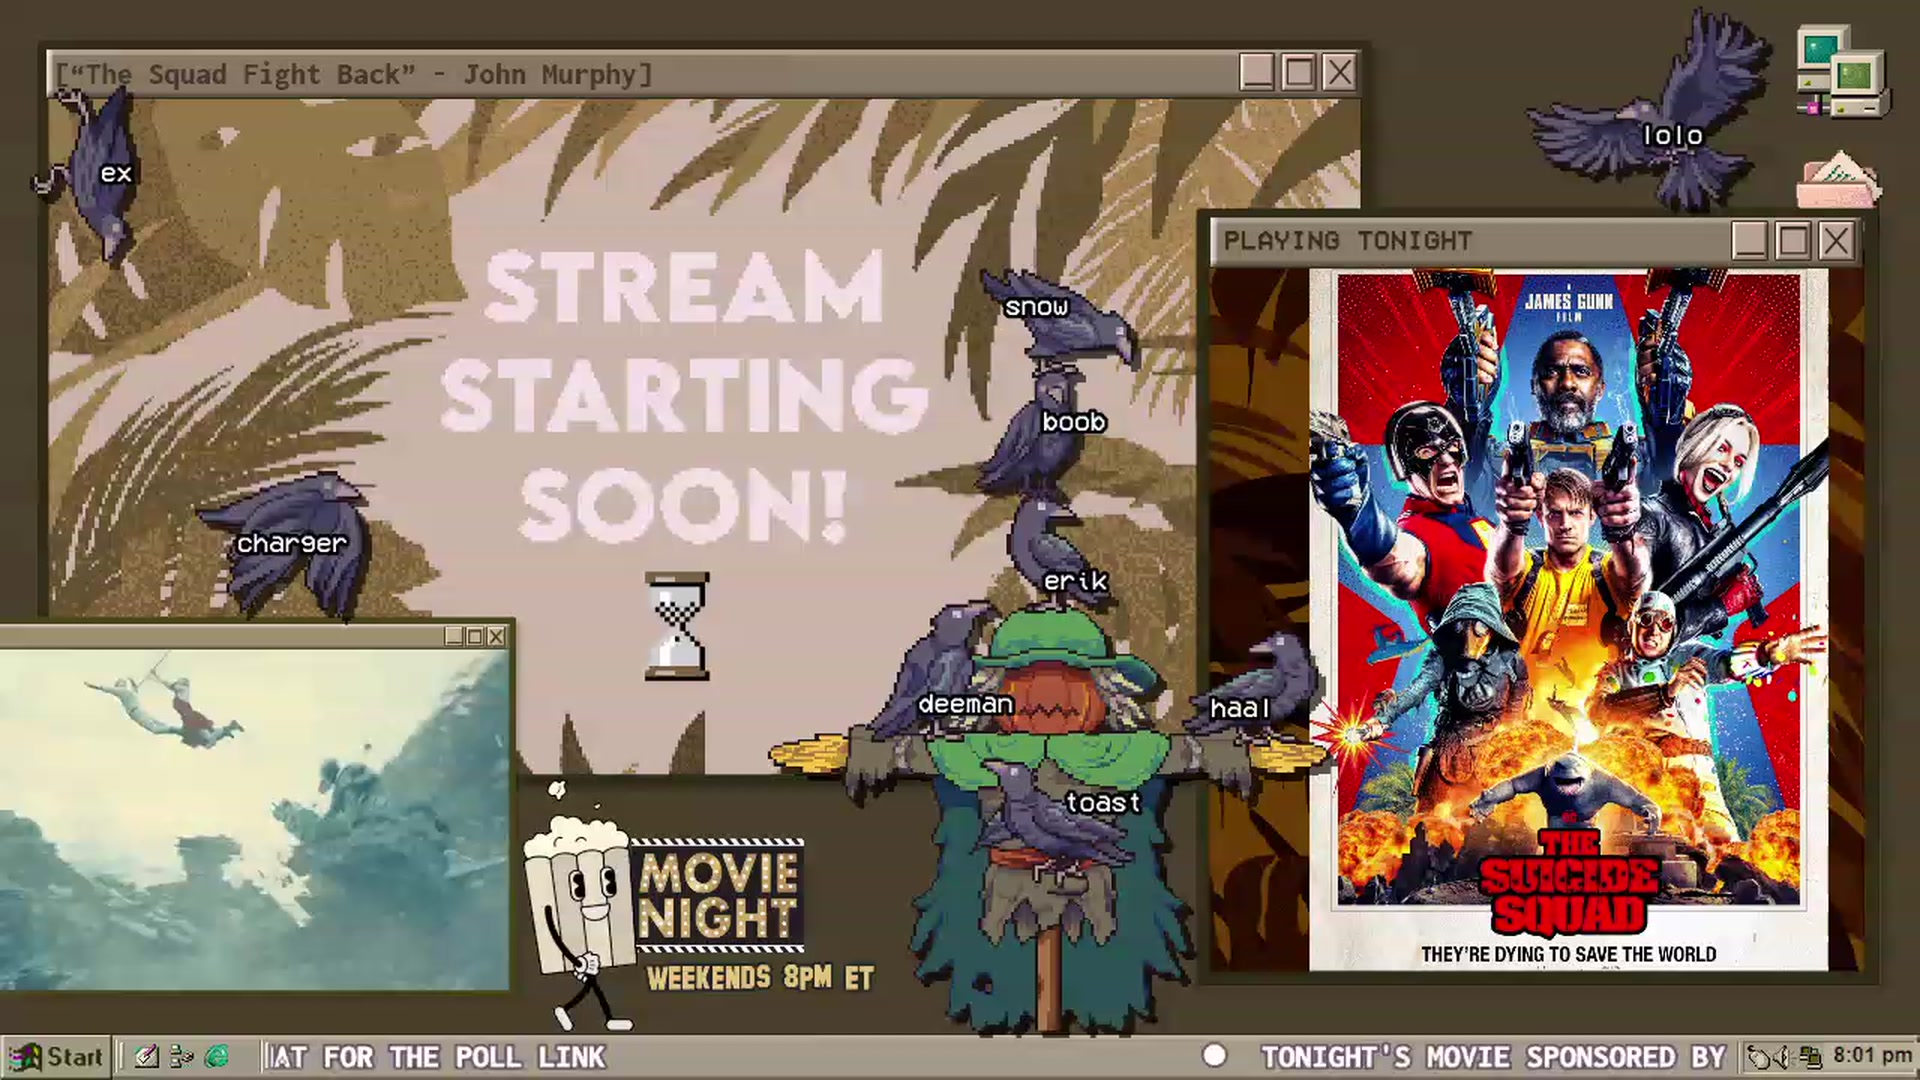Close the small video clip window
Screen dimensions: 1920x1080
(496, 636)
